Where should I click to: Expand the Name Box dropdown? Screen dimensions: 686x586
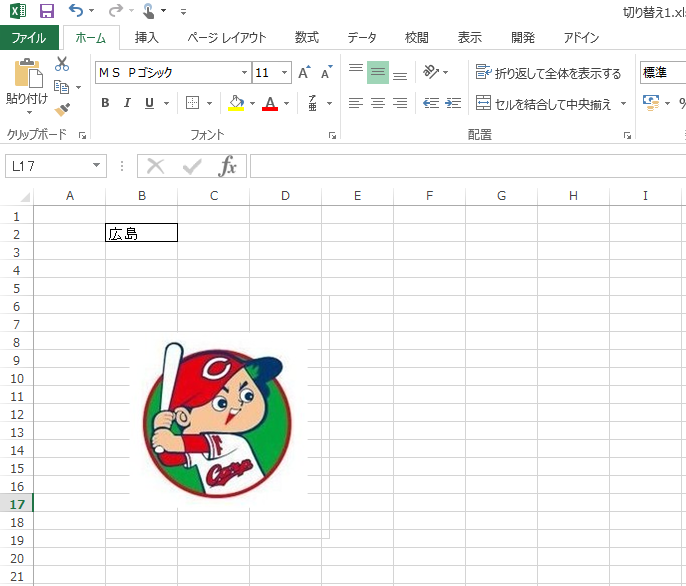coord(97,166)
